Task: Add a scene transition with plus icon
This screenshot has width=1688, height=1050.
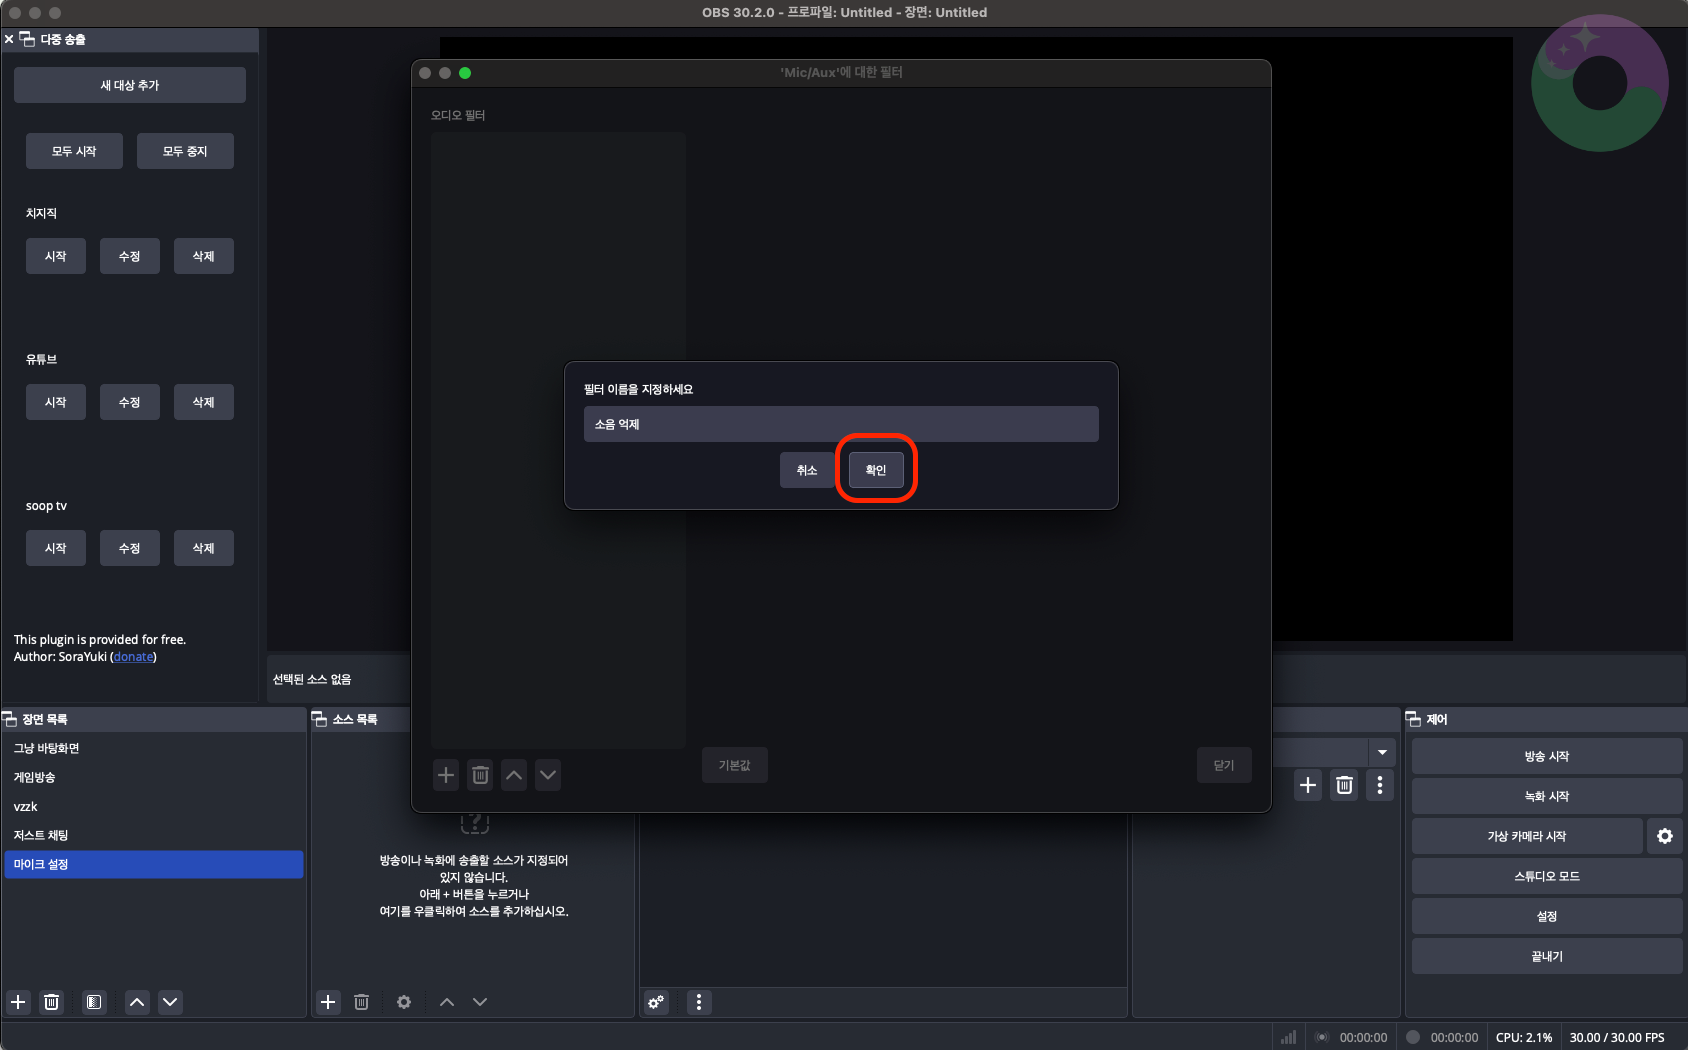Action: pyautogui.click(x=1308, y=785)
